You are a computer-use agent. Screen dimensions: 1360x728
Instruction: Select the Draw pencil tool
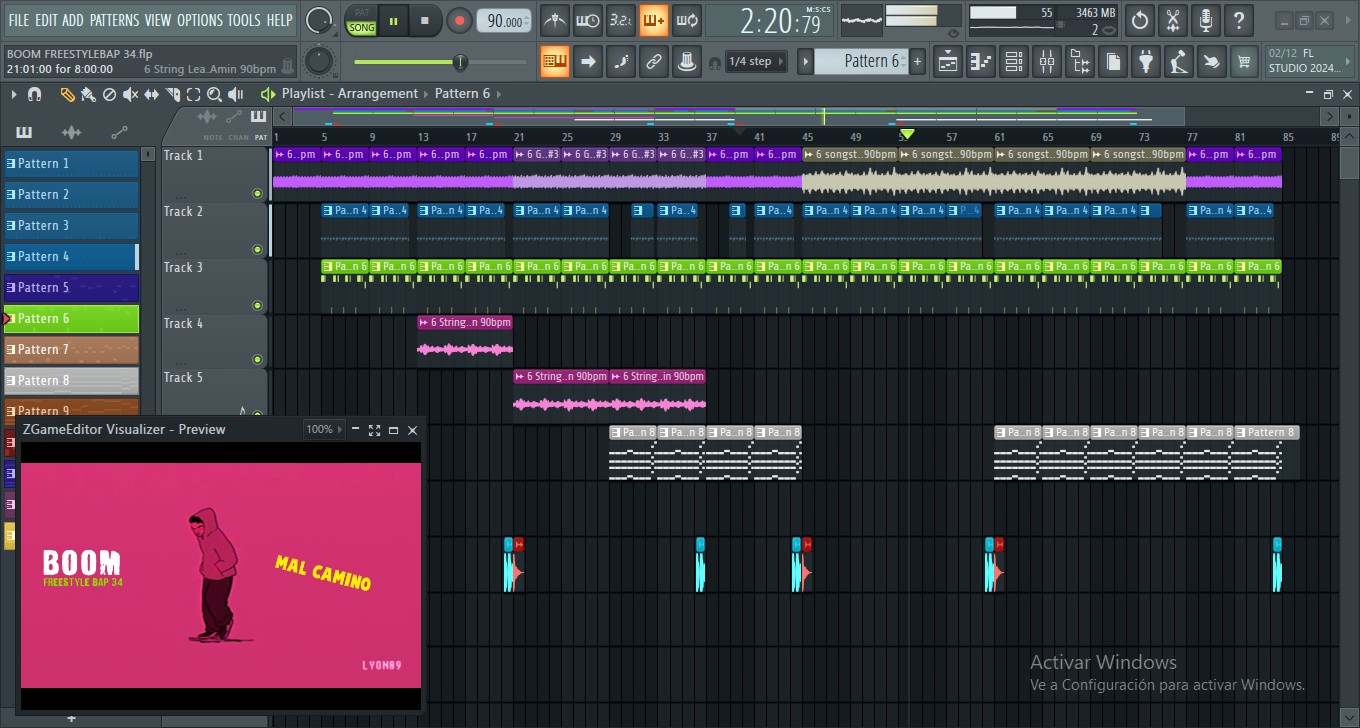coord(67,94)
